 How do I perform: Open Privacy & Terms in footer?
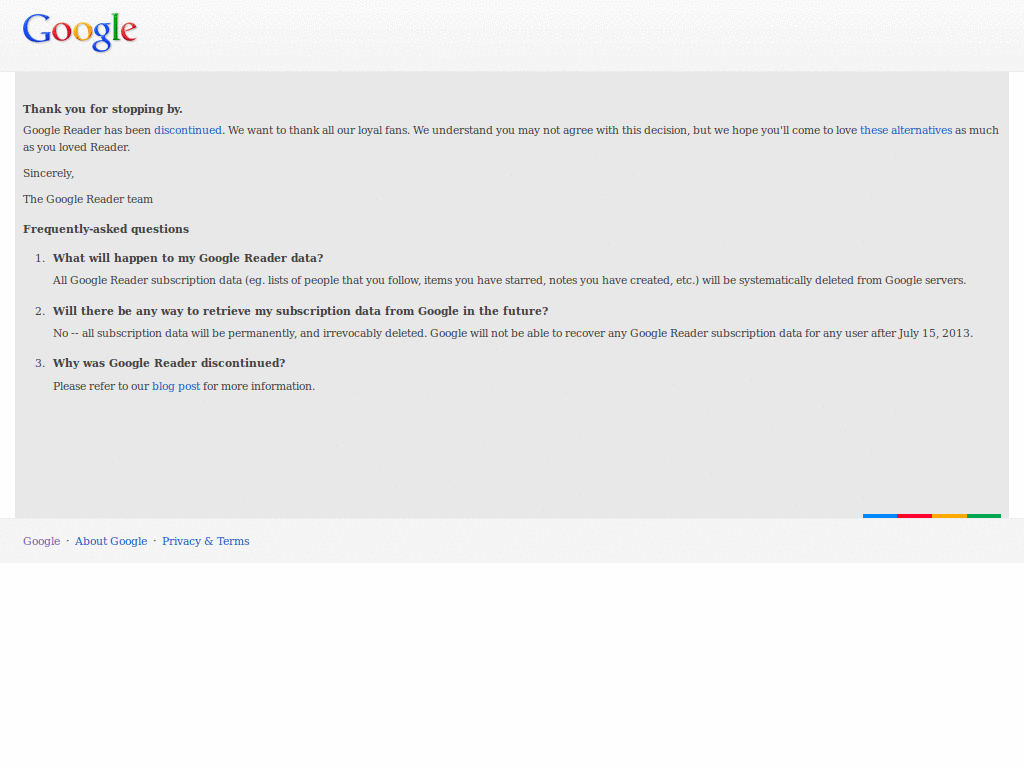pyautogui.click(x=206, y=541)
